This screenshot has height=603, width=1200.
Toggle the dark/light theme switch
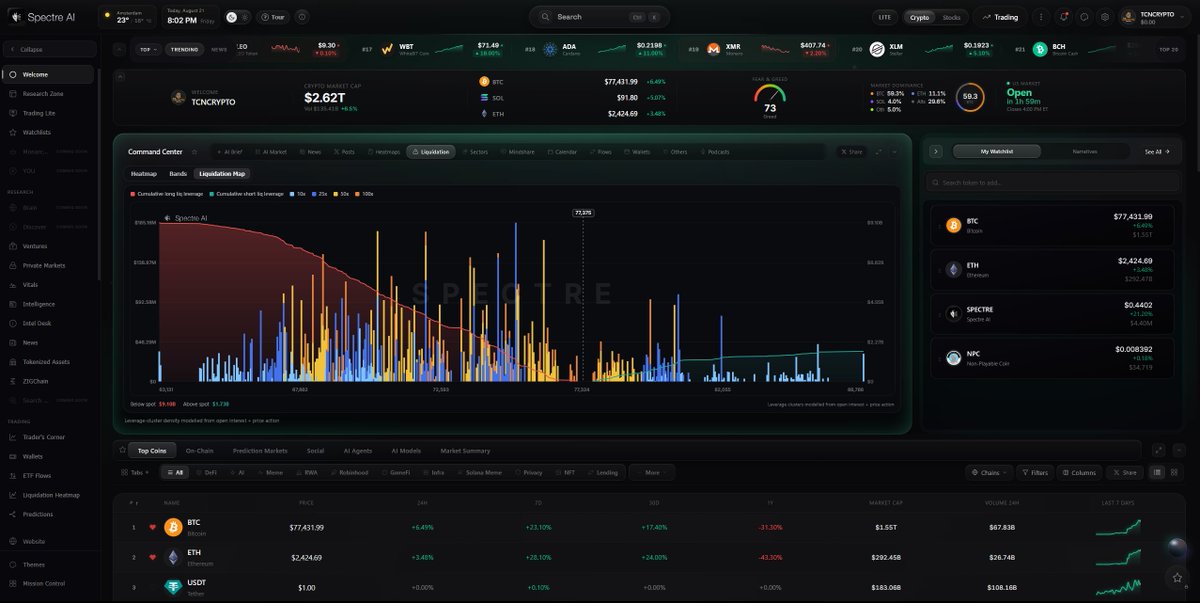click(238, 17)
